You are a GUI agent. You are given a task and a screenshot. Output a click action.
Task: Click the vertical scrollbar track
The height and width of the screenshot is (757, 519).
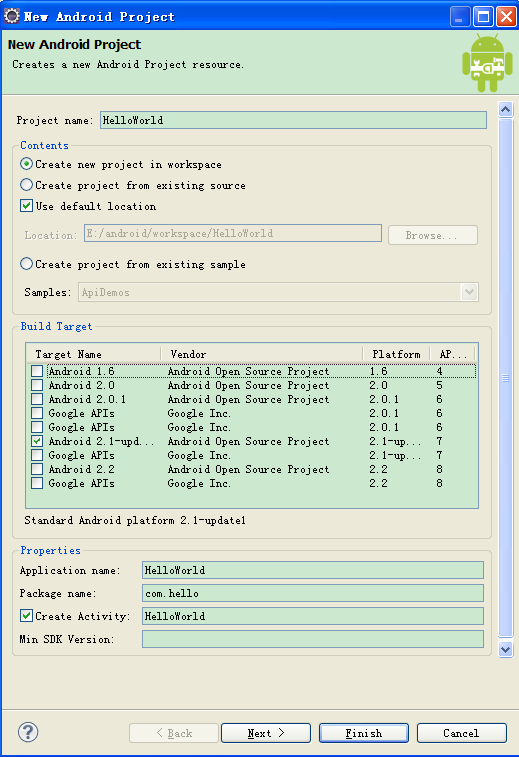click(x=505, y=378)
